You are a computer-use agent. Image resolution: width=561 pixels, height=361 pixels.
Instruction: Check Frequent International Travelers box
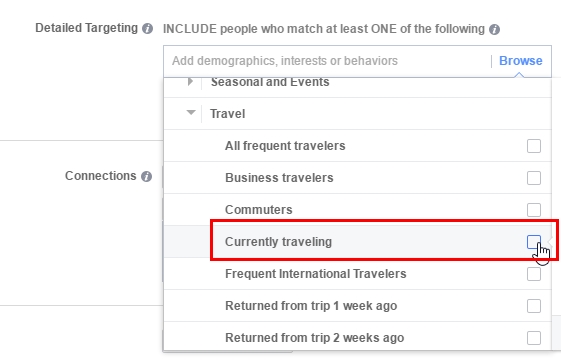(x=534, y=274)
